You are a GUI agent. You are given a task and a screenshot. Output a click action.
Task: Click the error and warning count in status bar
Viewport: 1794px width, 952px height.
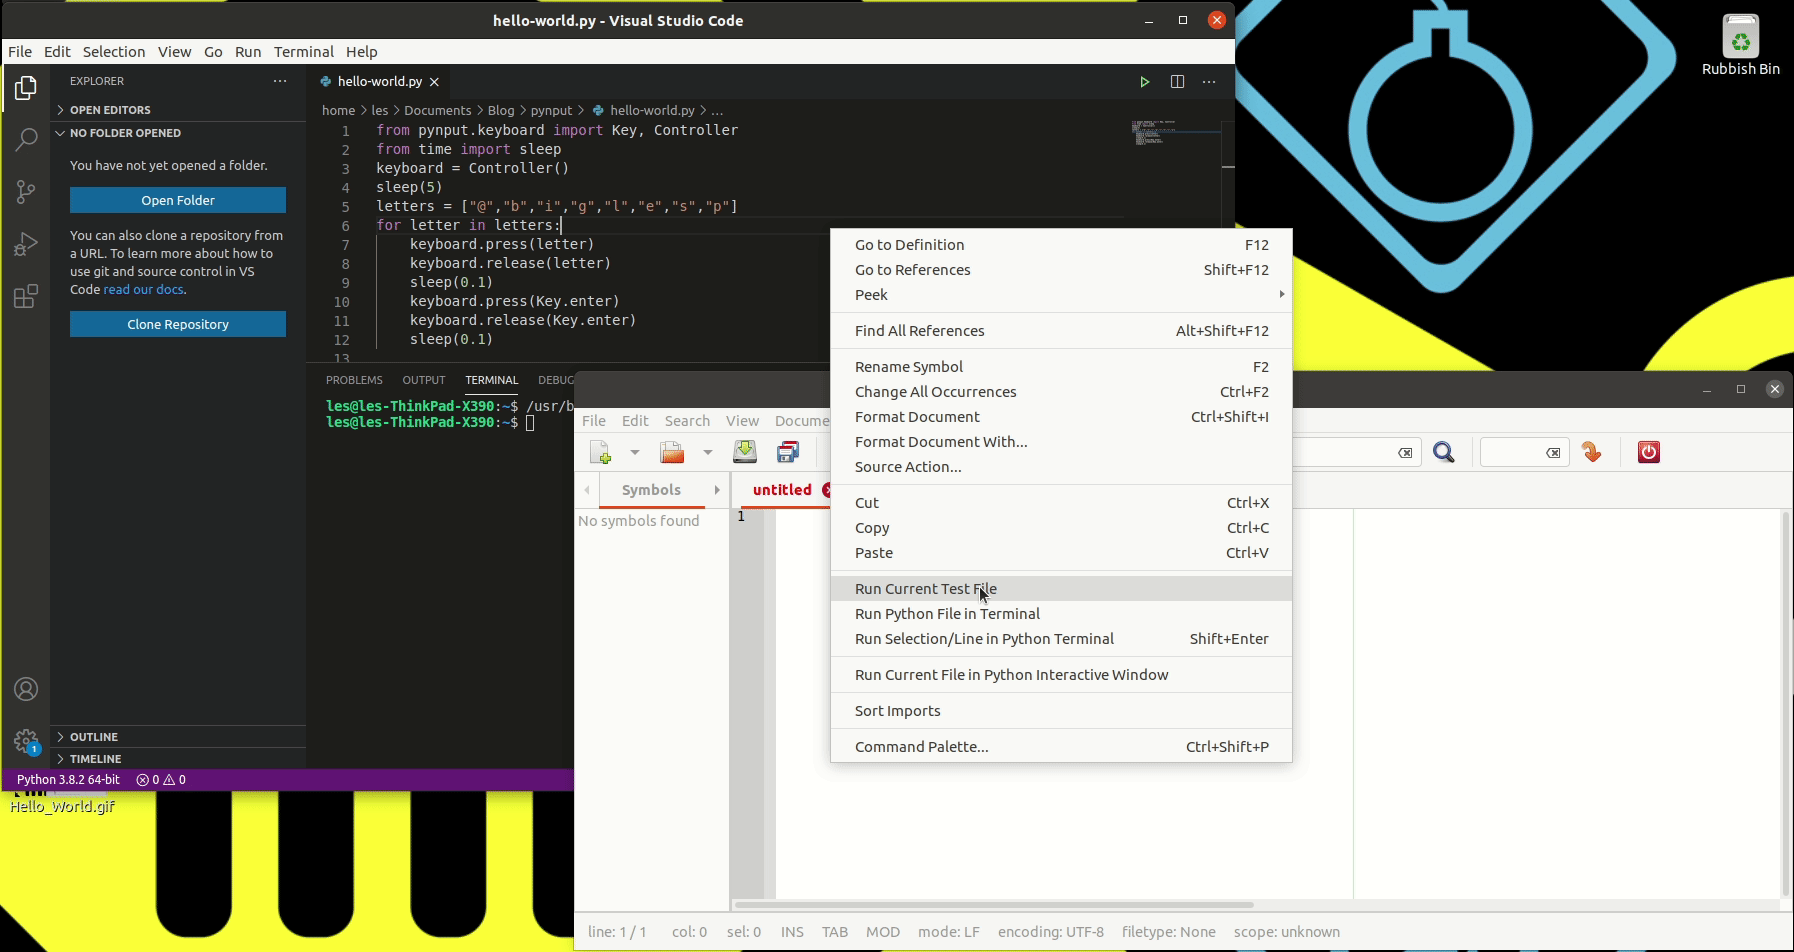tap(161, 780)
